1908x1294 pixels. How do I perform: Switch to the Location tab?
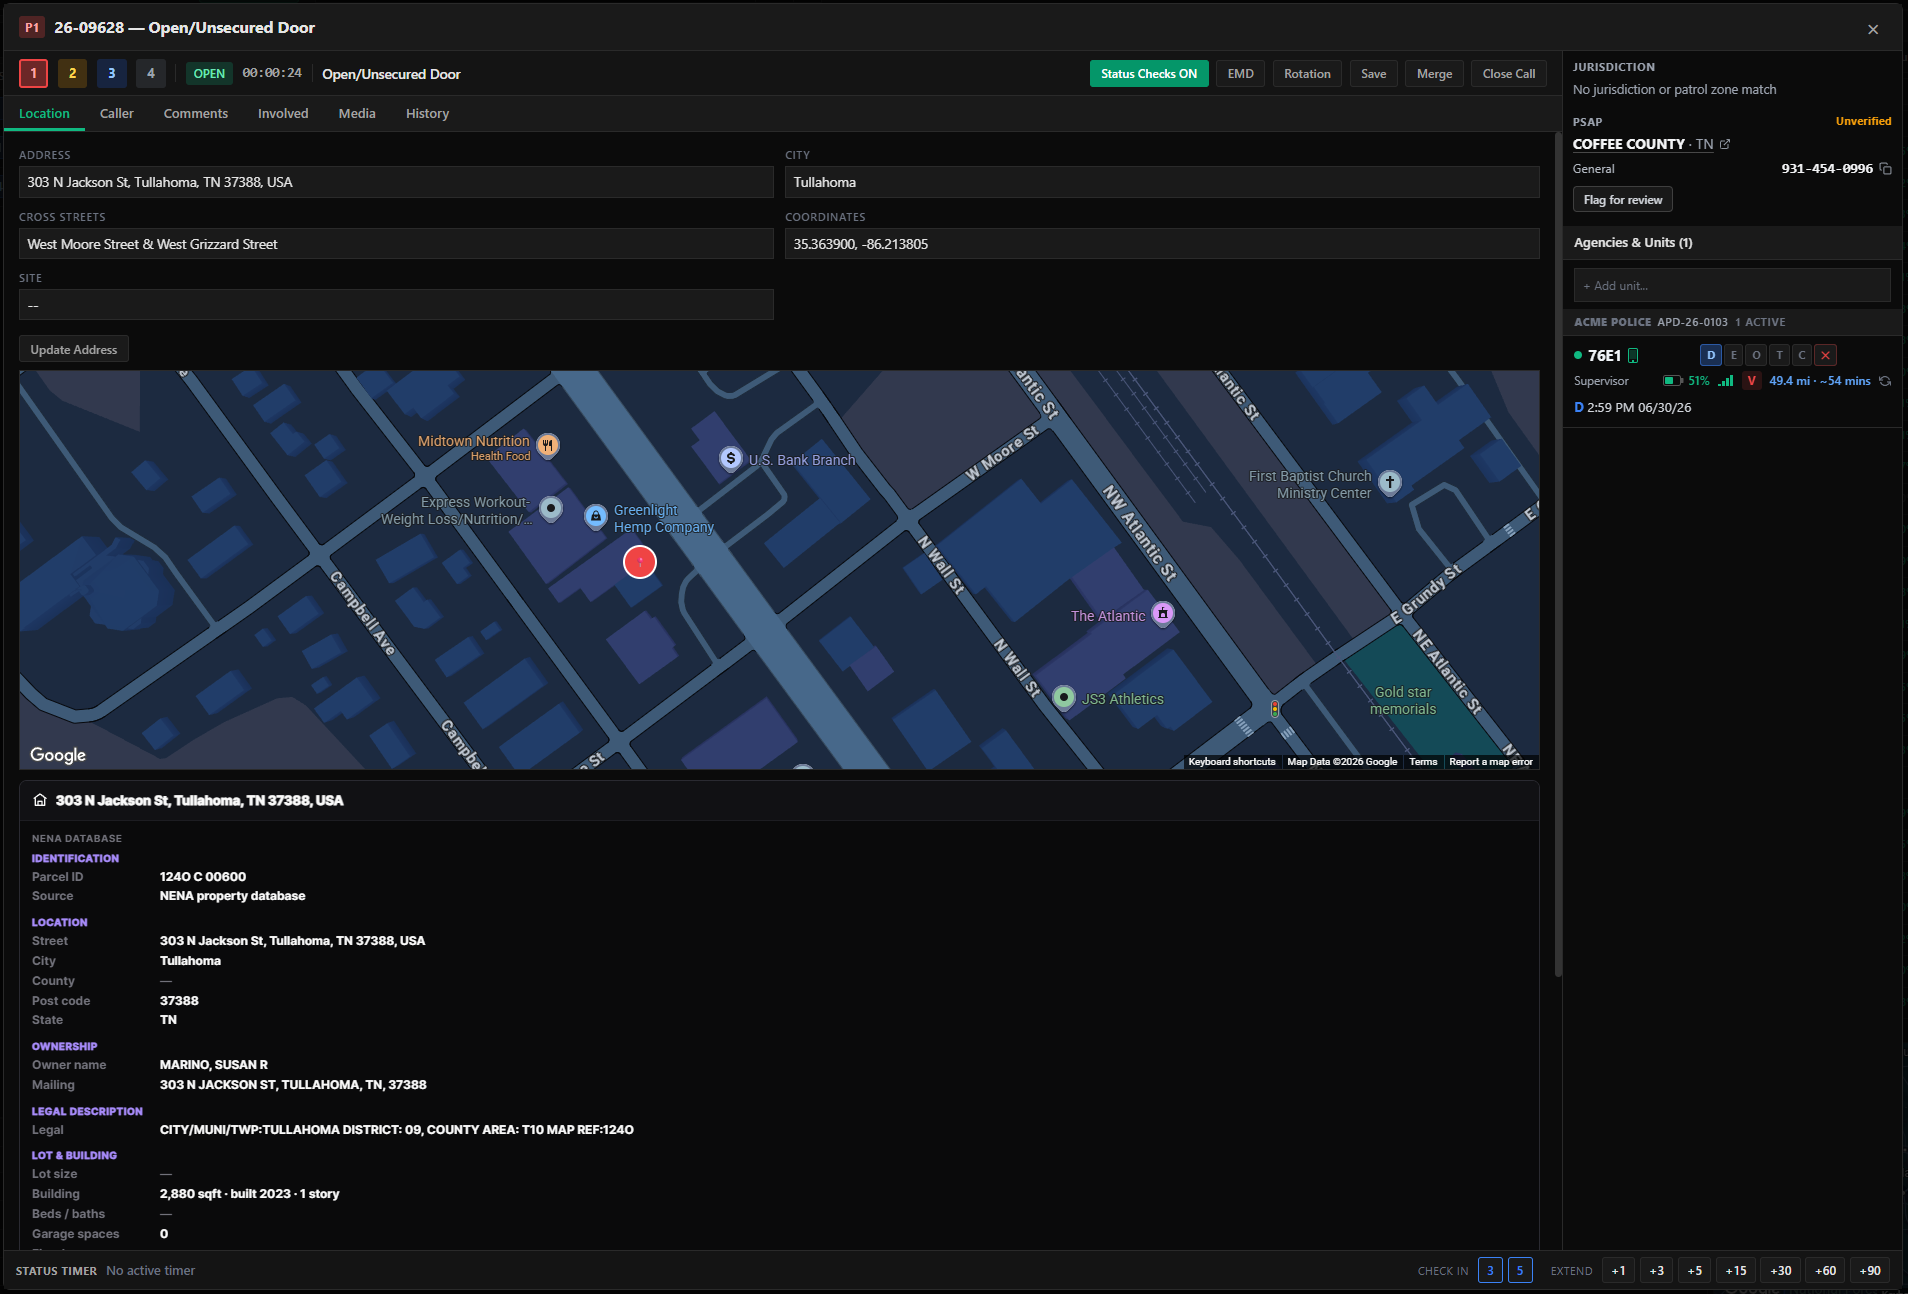[44, 114]
